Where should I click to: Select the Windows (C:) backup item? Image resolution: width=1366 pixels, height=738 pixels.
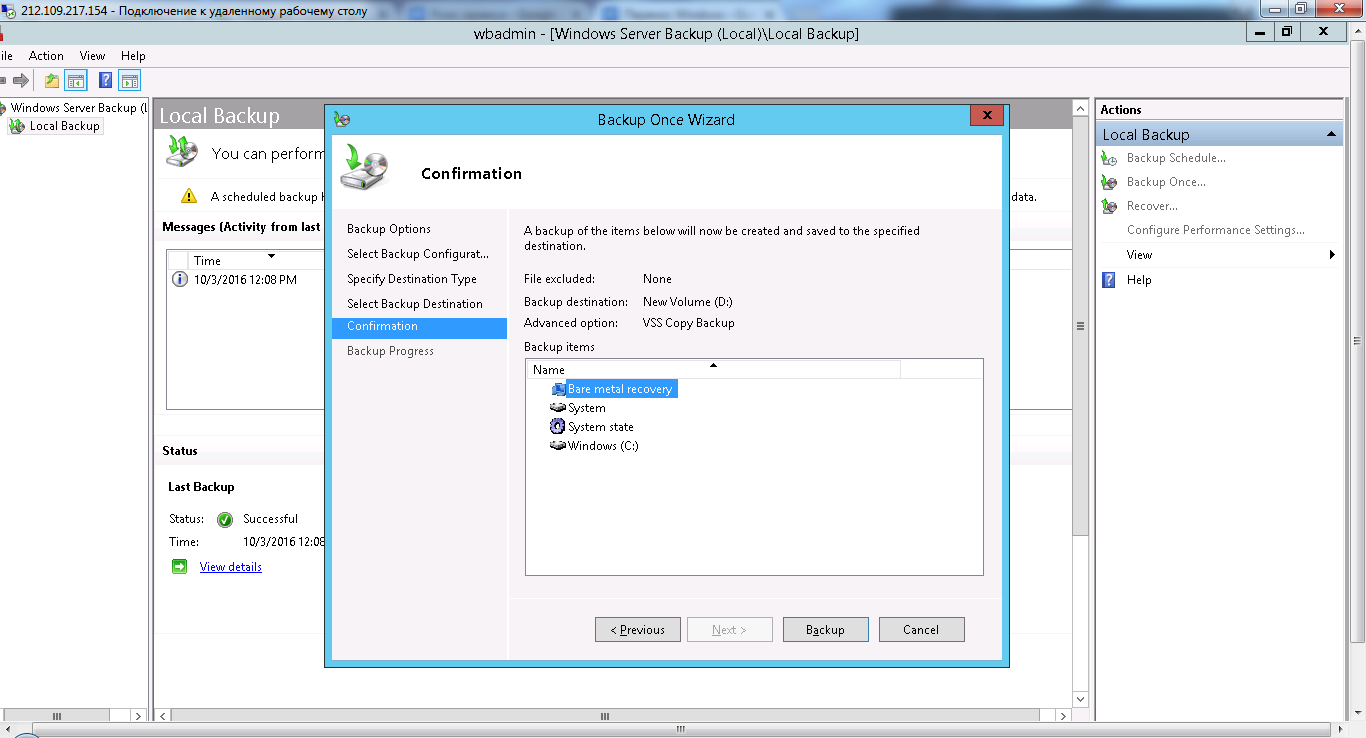coord(603,446)
